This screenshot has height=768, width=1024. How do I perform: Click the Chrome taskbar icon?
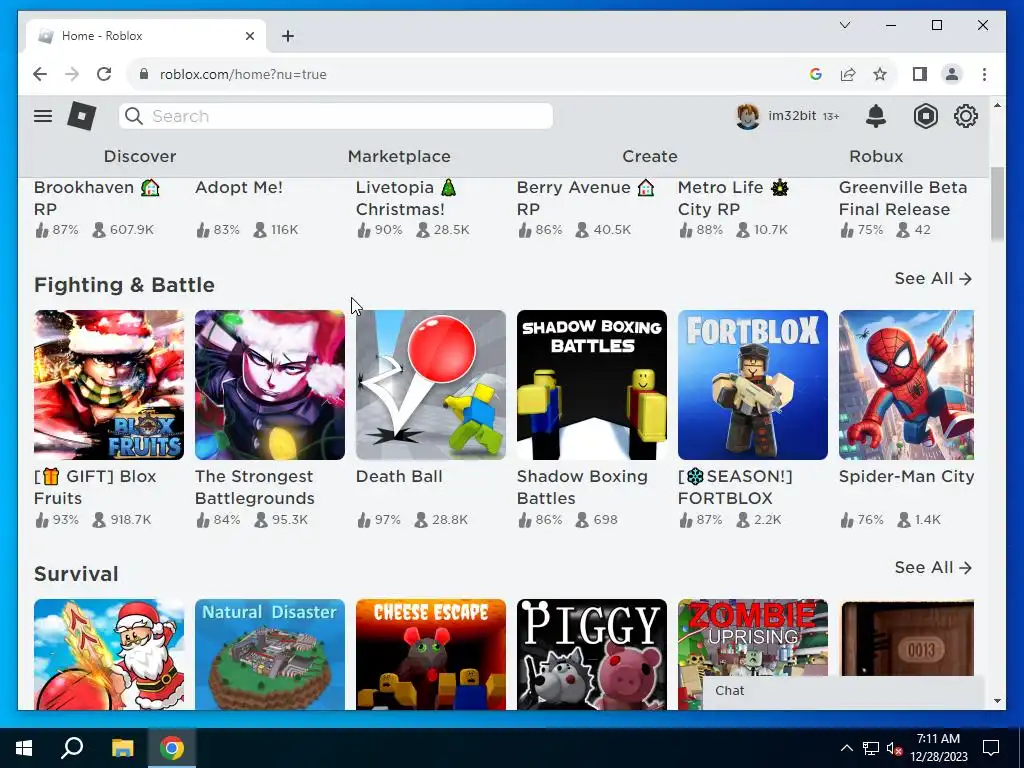pos(172,748)
